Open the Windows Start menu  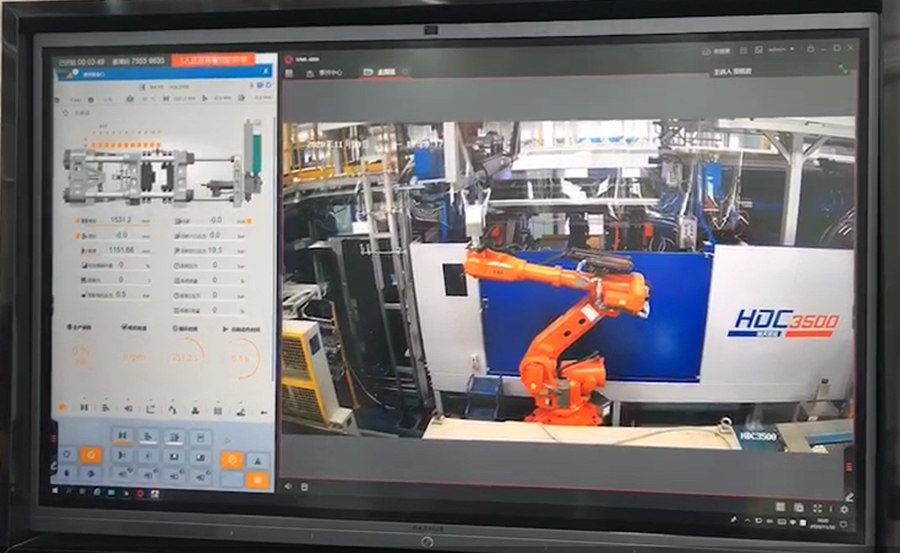(x=57, y=492)
